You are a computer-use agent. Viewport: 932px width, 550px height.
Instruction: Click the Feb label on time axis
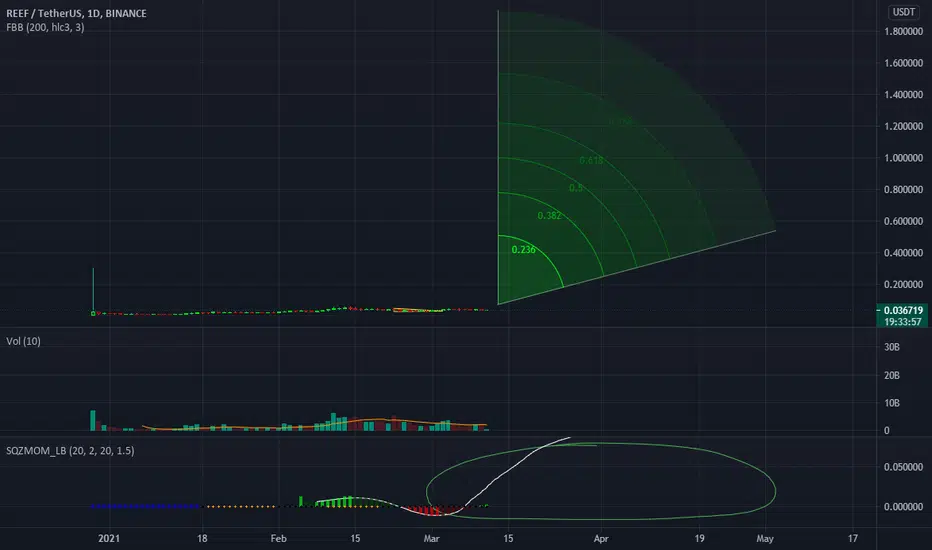point(278,539)
